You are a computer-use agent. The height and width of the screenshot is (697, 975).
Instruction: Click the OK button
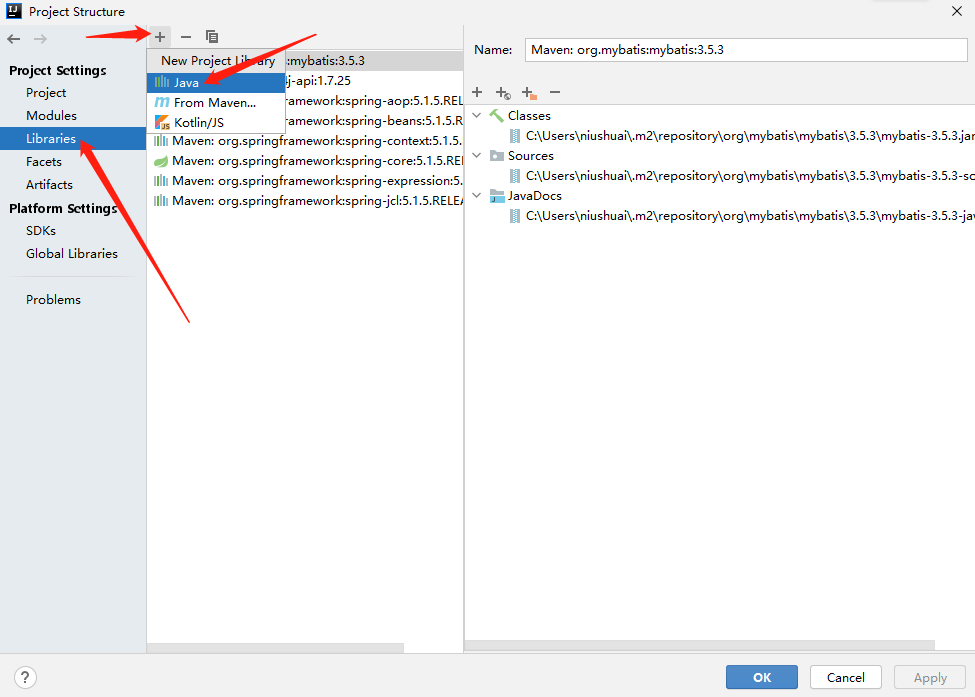pos(762,677)
